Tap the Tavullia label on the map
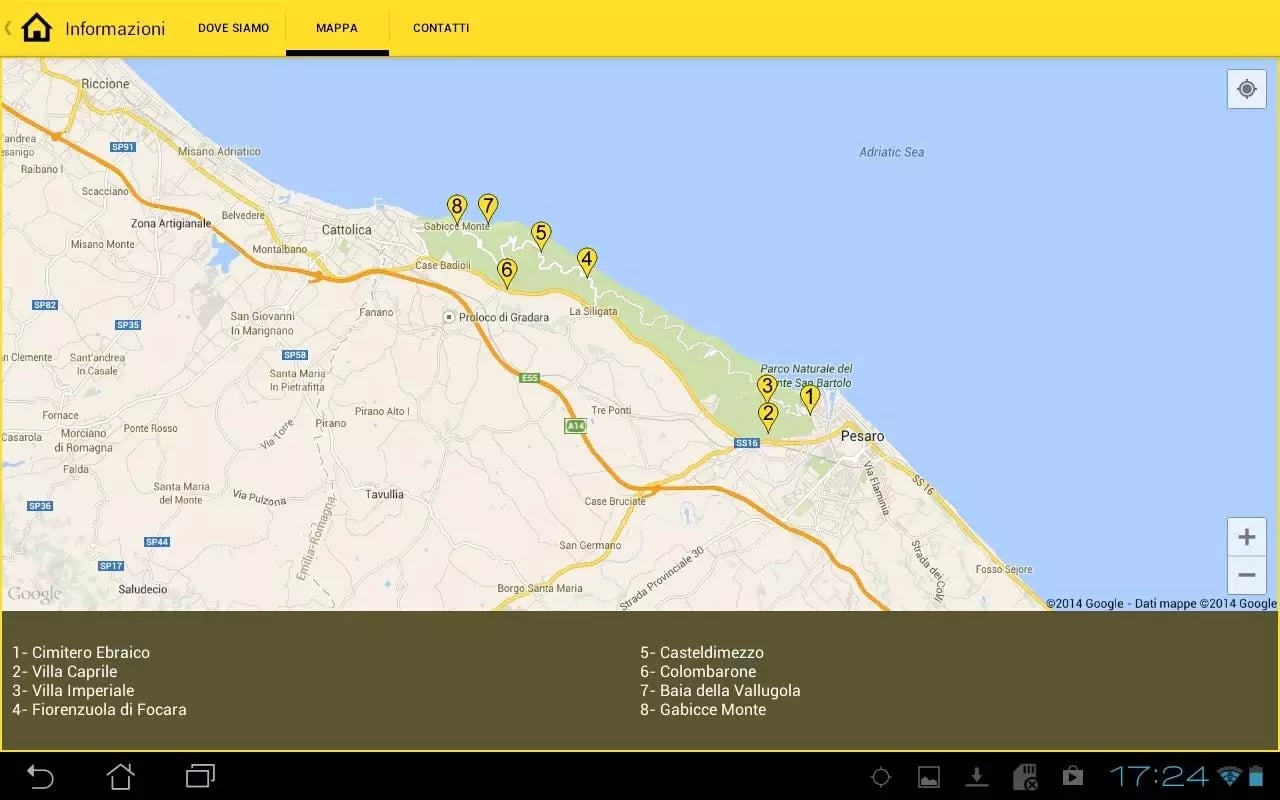Screen dimensions: 1280x800 click(385, 494)
